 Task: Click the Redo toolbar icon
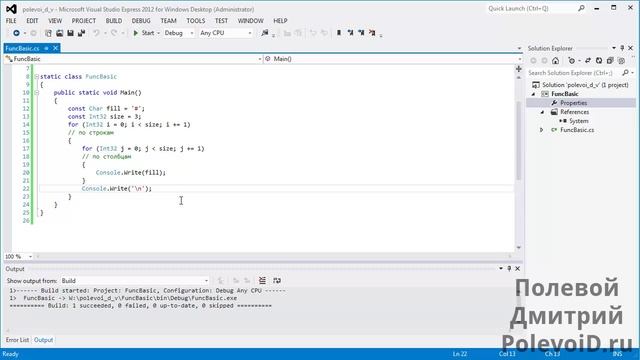(114, 33)
